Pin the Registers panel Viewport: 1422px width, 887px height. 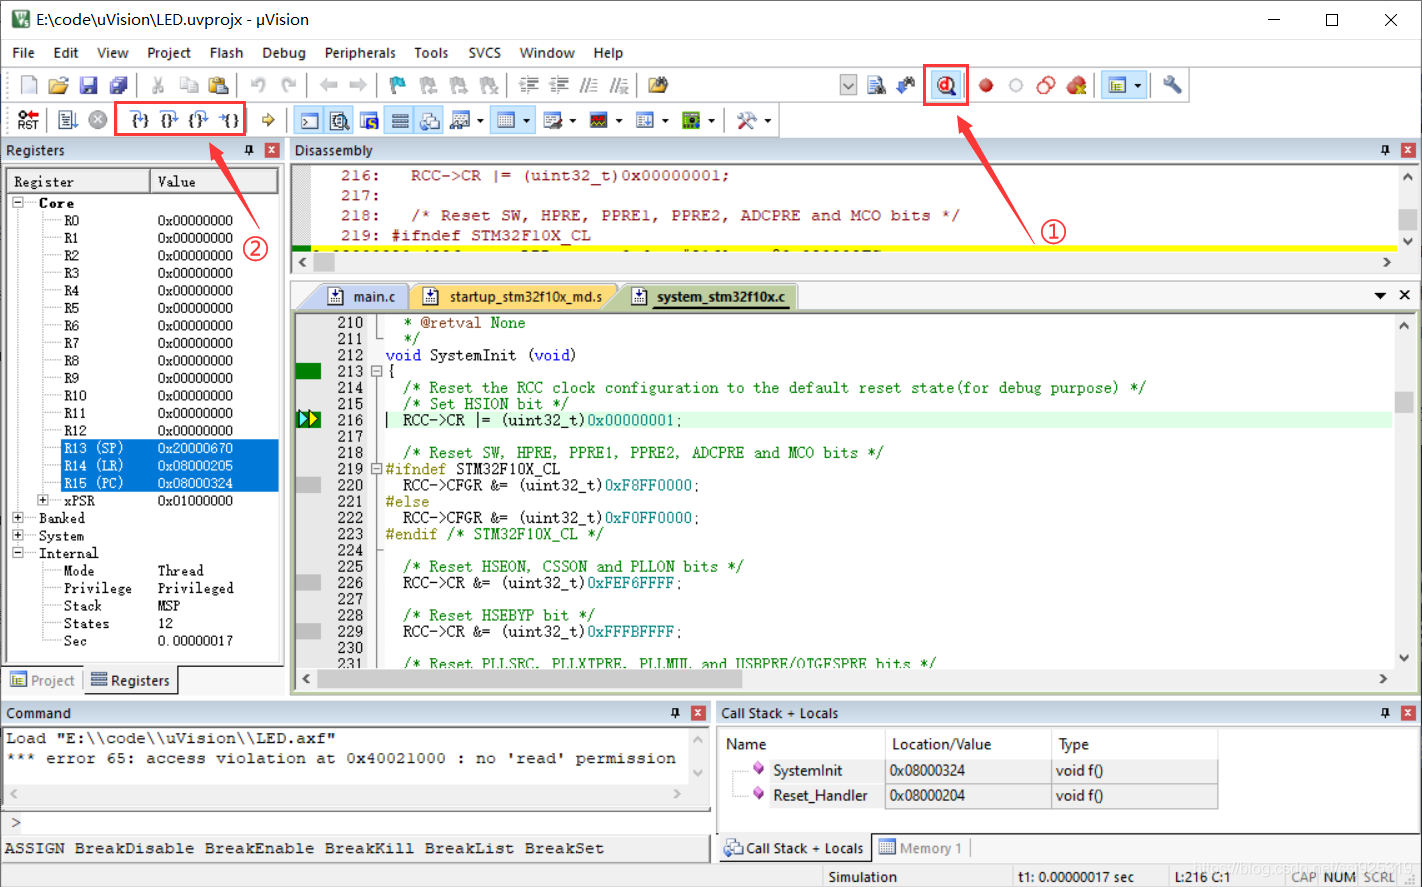coord(249,150)
